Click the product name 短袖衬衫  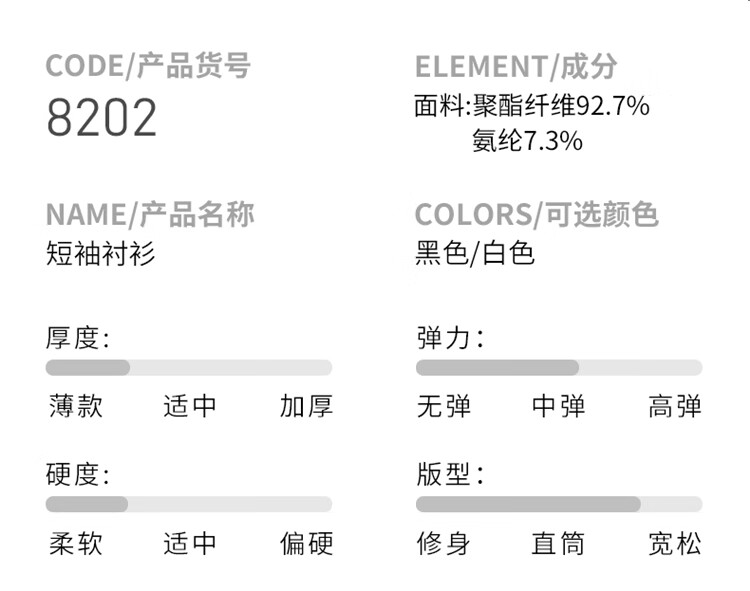pos(100,253)
